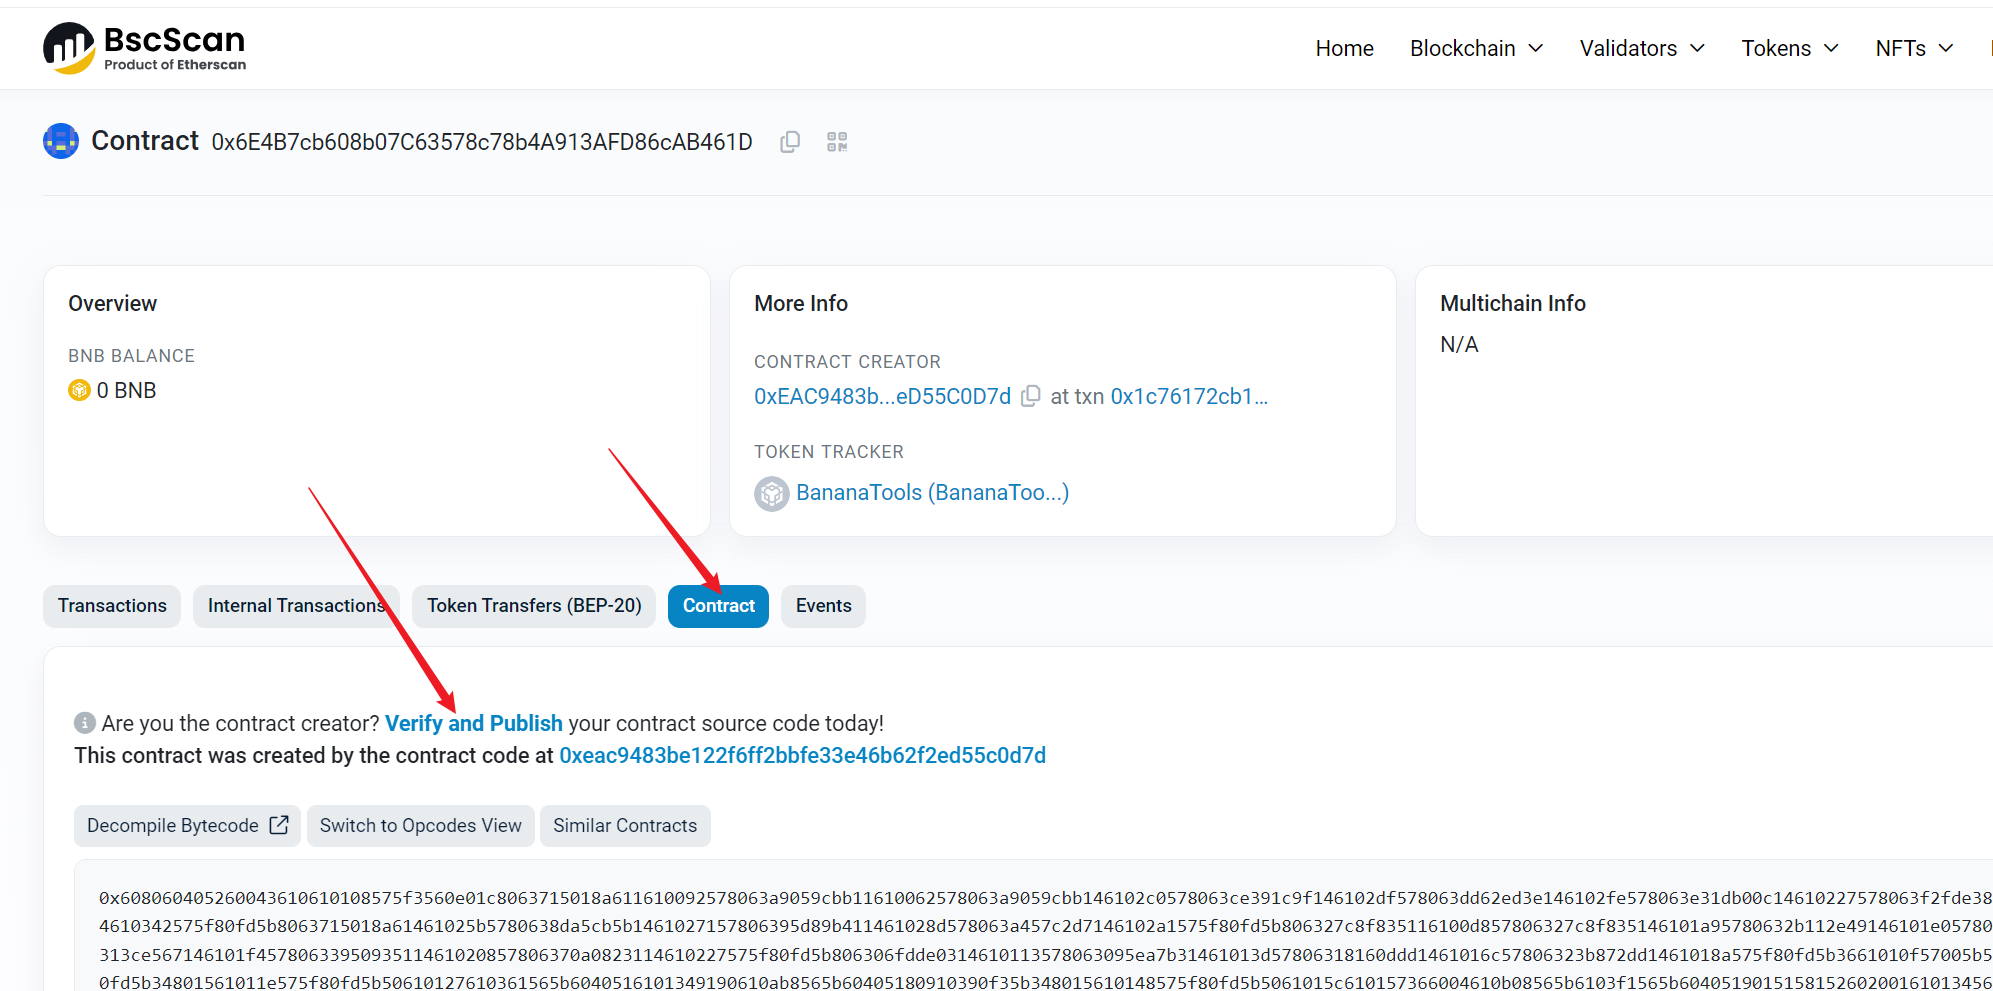Click the BNB coin icon

79,390
